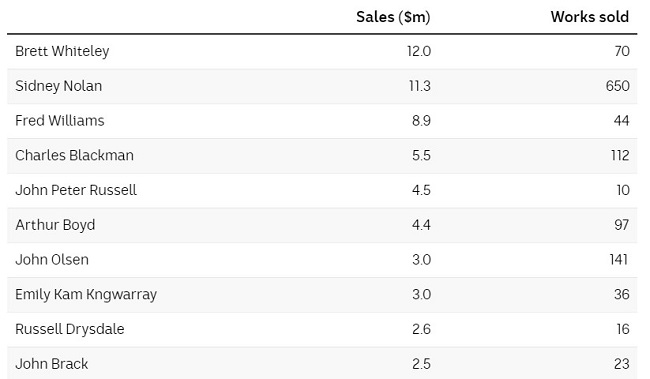
Task: Select the 4.5 sales value
Action: [x=421, y=190]
